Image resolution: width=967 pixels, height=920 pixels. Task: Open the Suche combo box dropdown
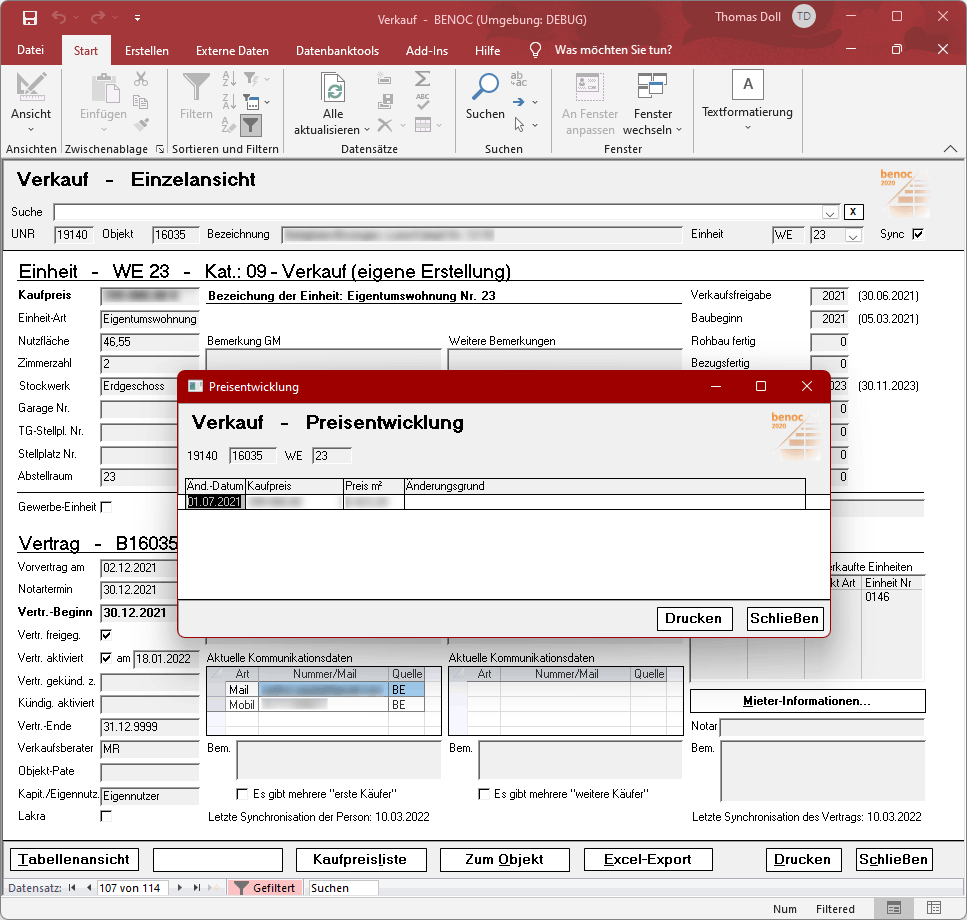tap(830, 212)
